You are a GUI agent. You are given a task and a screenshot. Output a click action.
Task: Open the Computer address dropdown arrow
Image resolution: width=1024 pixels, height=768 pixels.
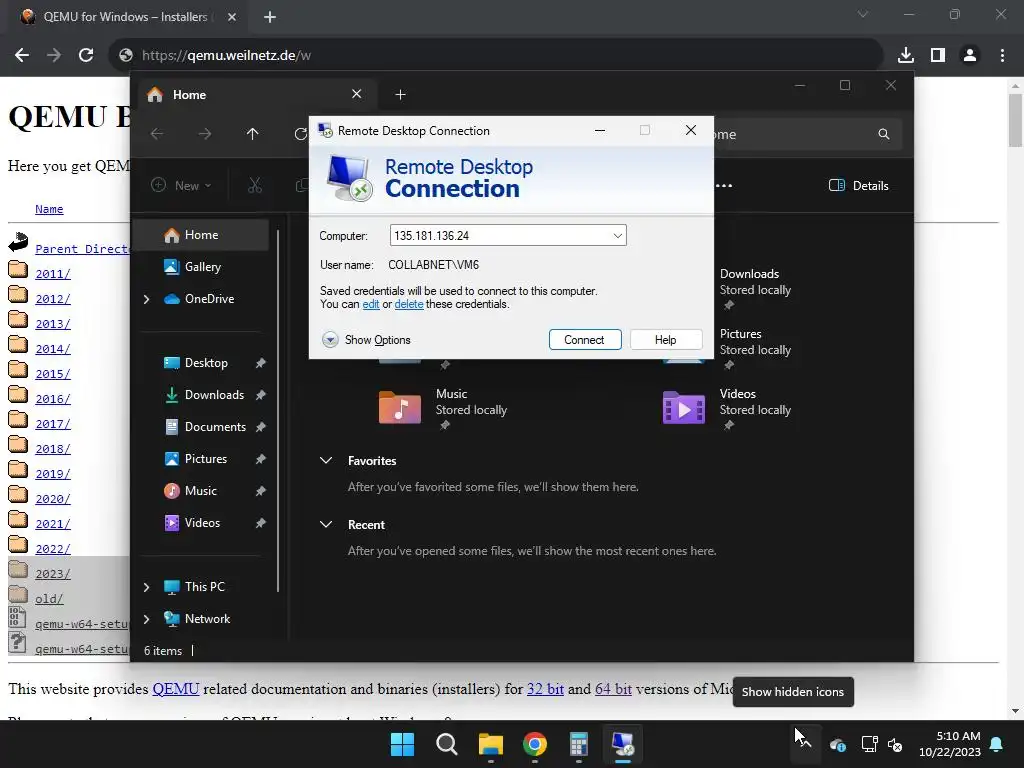tap(617, 236)
